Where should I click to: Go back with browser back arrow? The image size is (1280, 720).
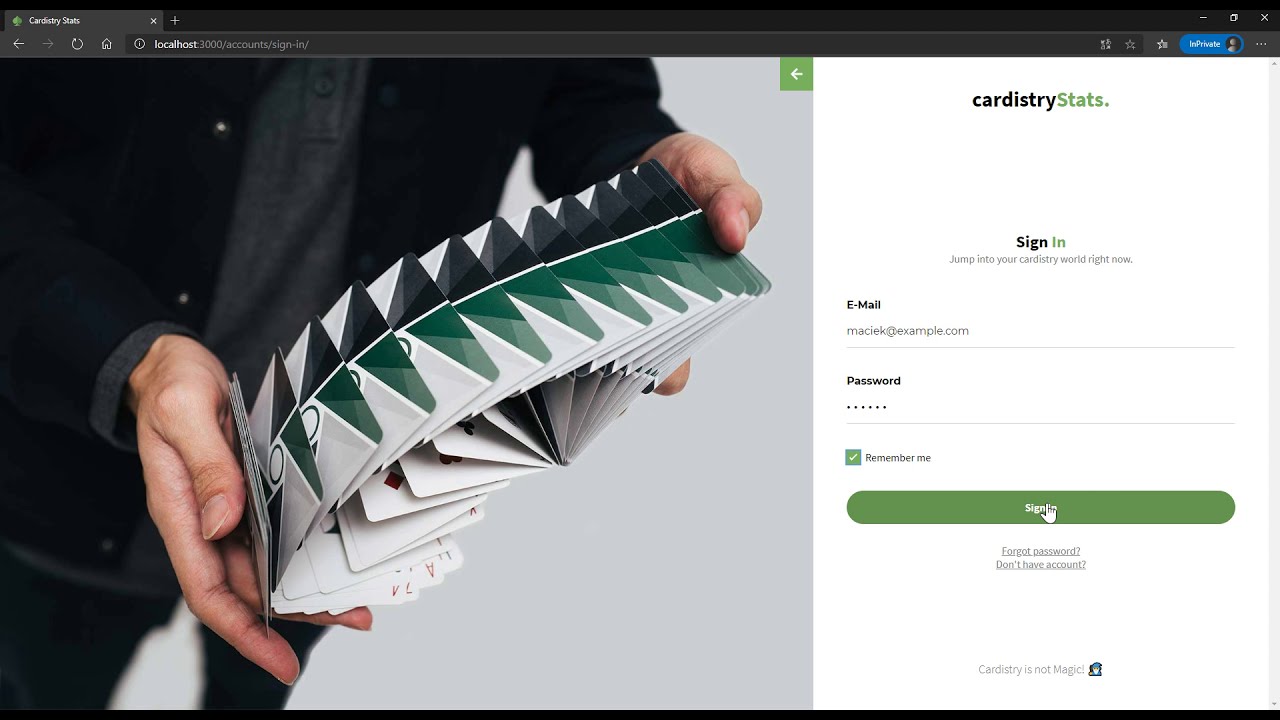(x=18, y=44)
